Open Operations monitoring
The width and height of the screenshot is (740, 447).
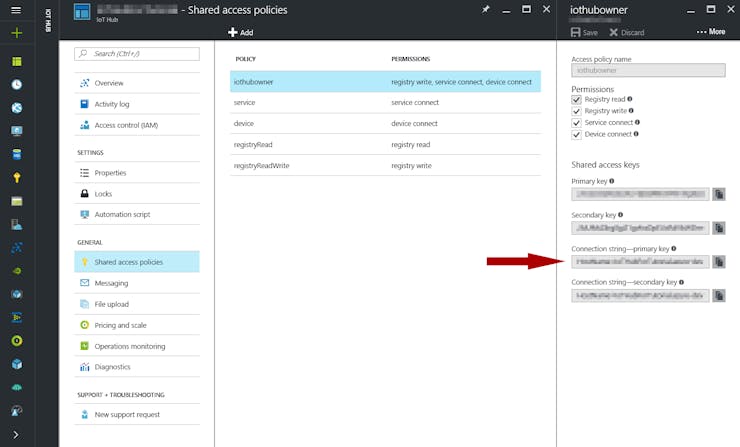pos(137,346)
